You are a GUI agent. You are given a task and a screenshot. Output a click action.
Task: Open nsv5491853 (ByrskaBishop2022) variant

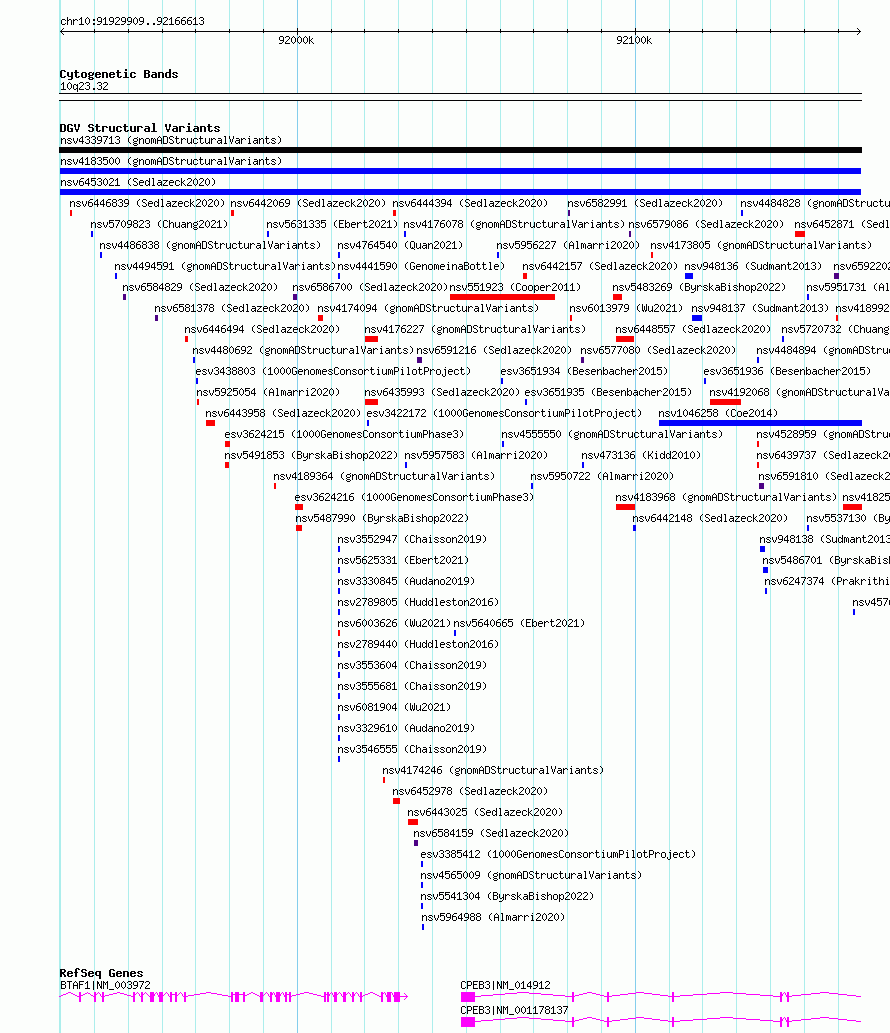[x=311, y=457]
